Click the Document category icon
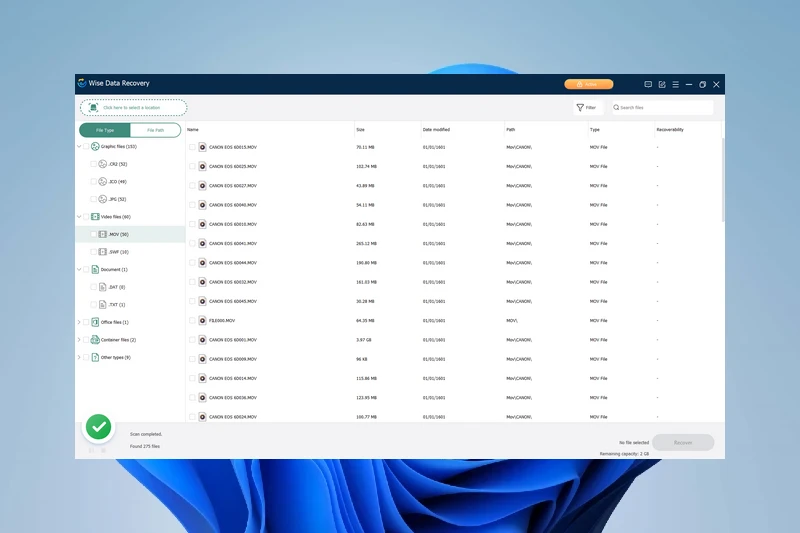Viewport: 800px width, 533px height. 95,269
